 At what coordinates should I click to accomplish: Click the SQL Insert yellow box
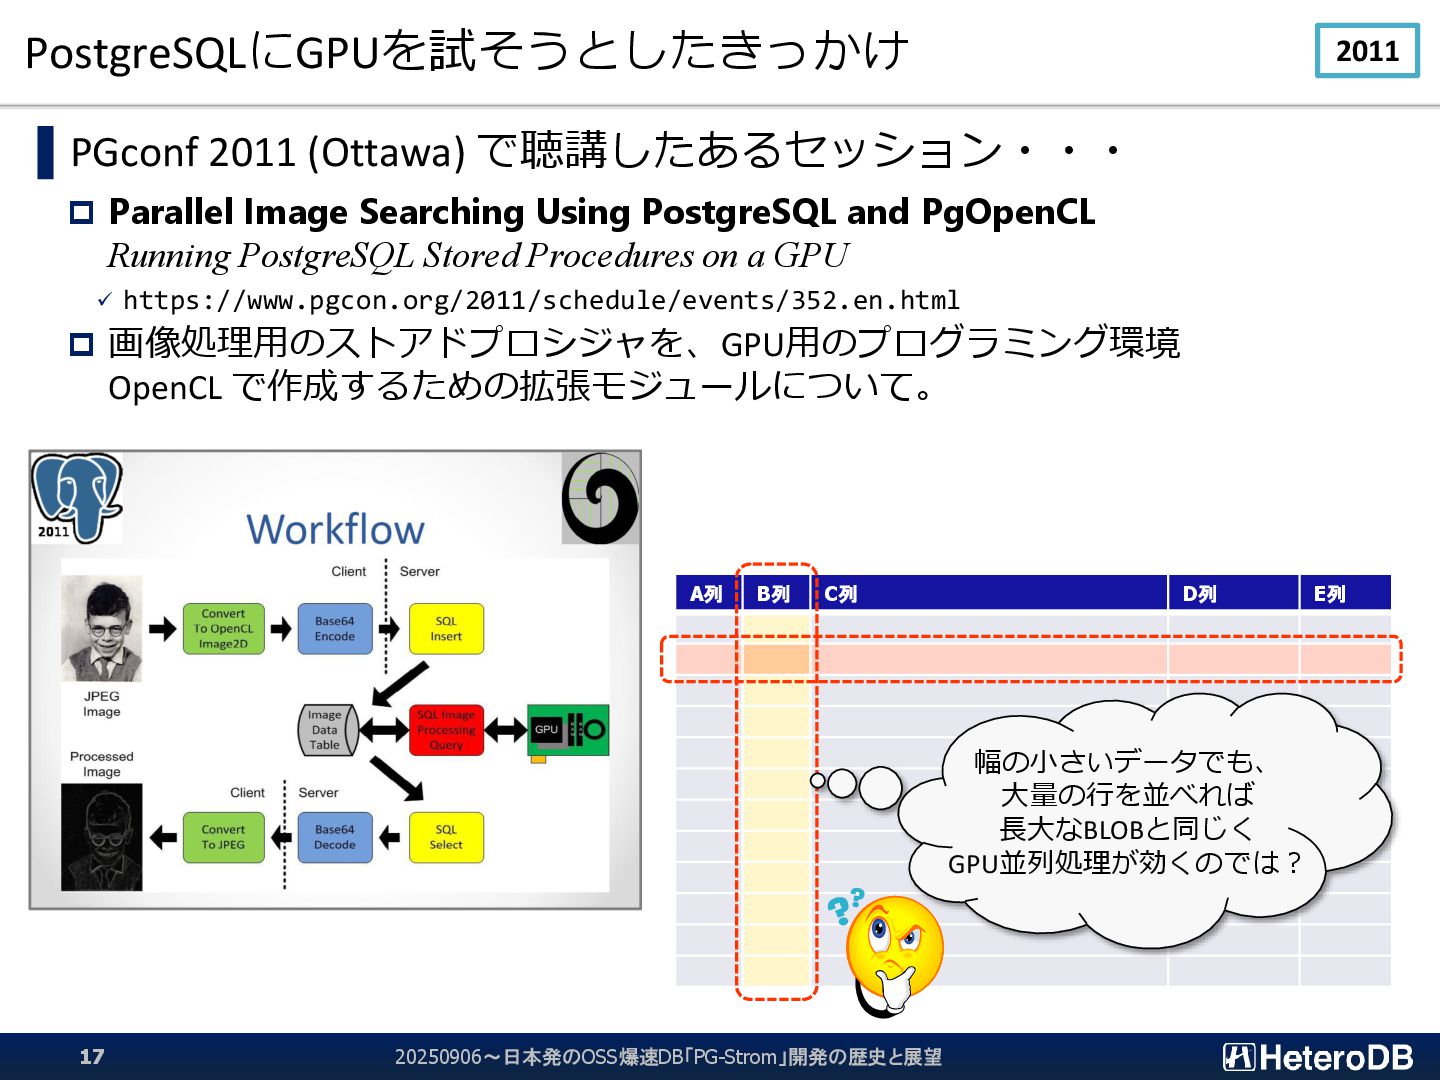click(x=446, y=629)
